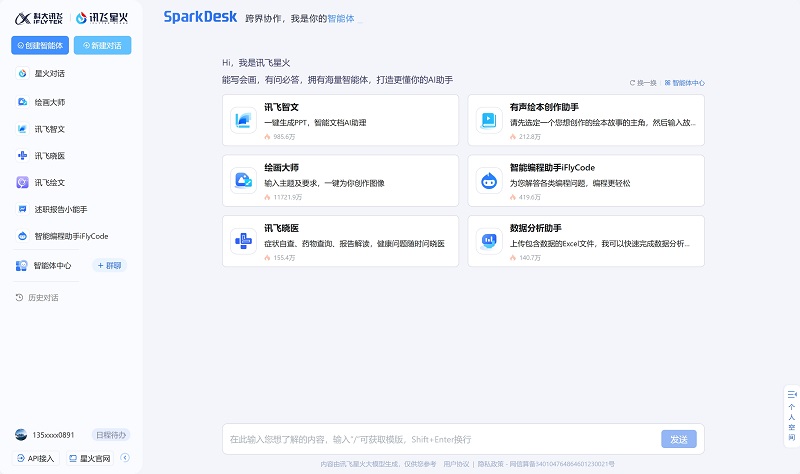
Task: Click the account name 135xxxx0891
Action: click(53, 435)
